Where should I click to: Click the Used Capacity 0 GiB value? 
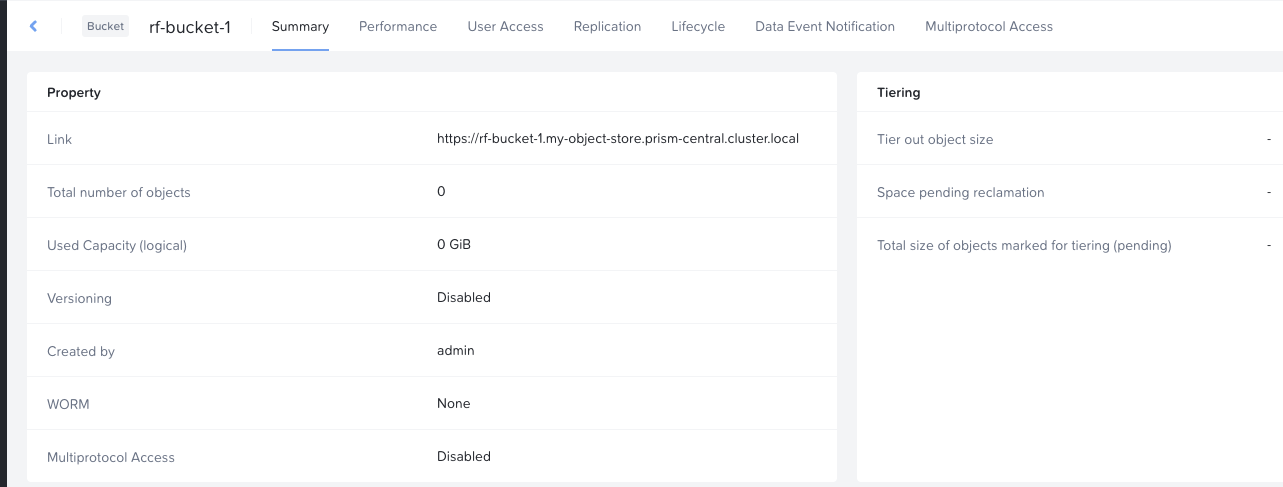(454, 244)
